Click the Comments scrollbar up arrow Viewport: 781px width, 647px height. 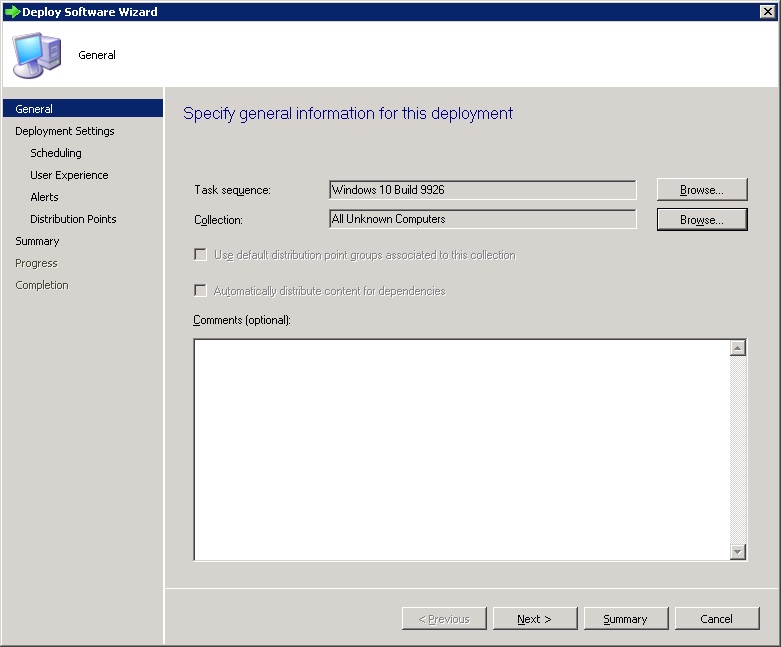tap(738, 349)
